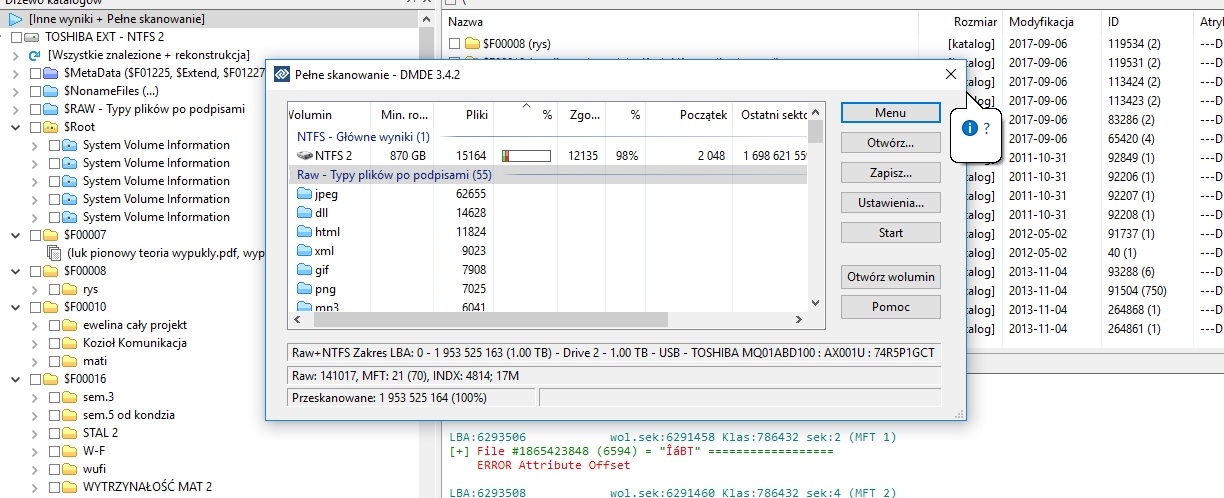Tick the $F00008 (rys) checkbox in the file list
The height and width of the screenshot is (498, 1224).
point(455,44)
